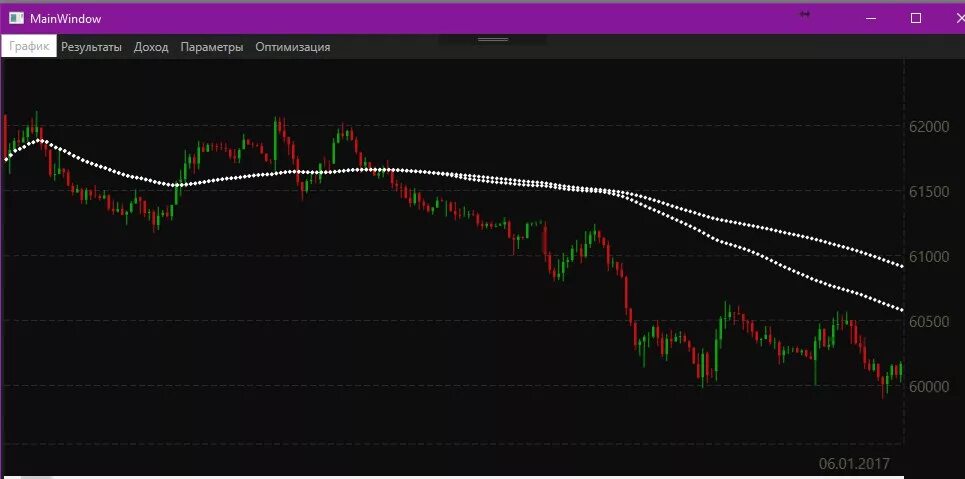Click the MainWindow app icon in title bar

click(15, 18)
